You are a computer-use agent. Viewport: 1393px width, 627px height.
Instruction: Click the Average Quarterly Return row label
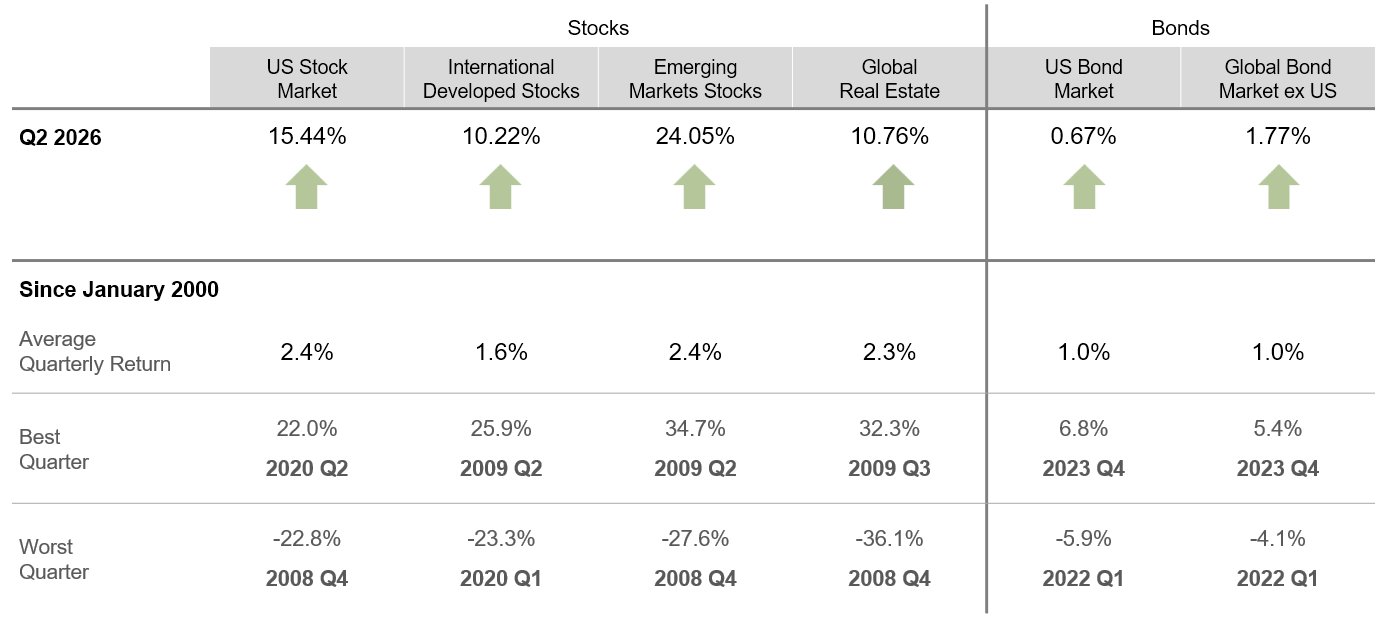[x=95, y=352]
